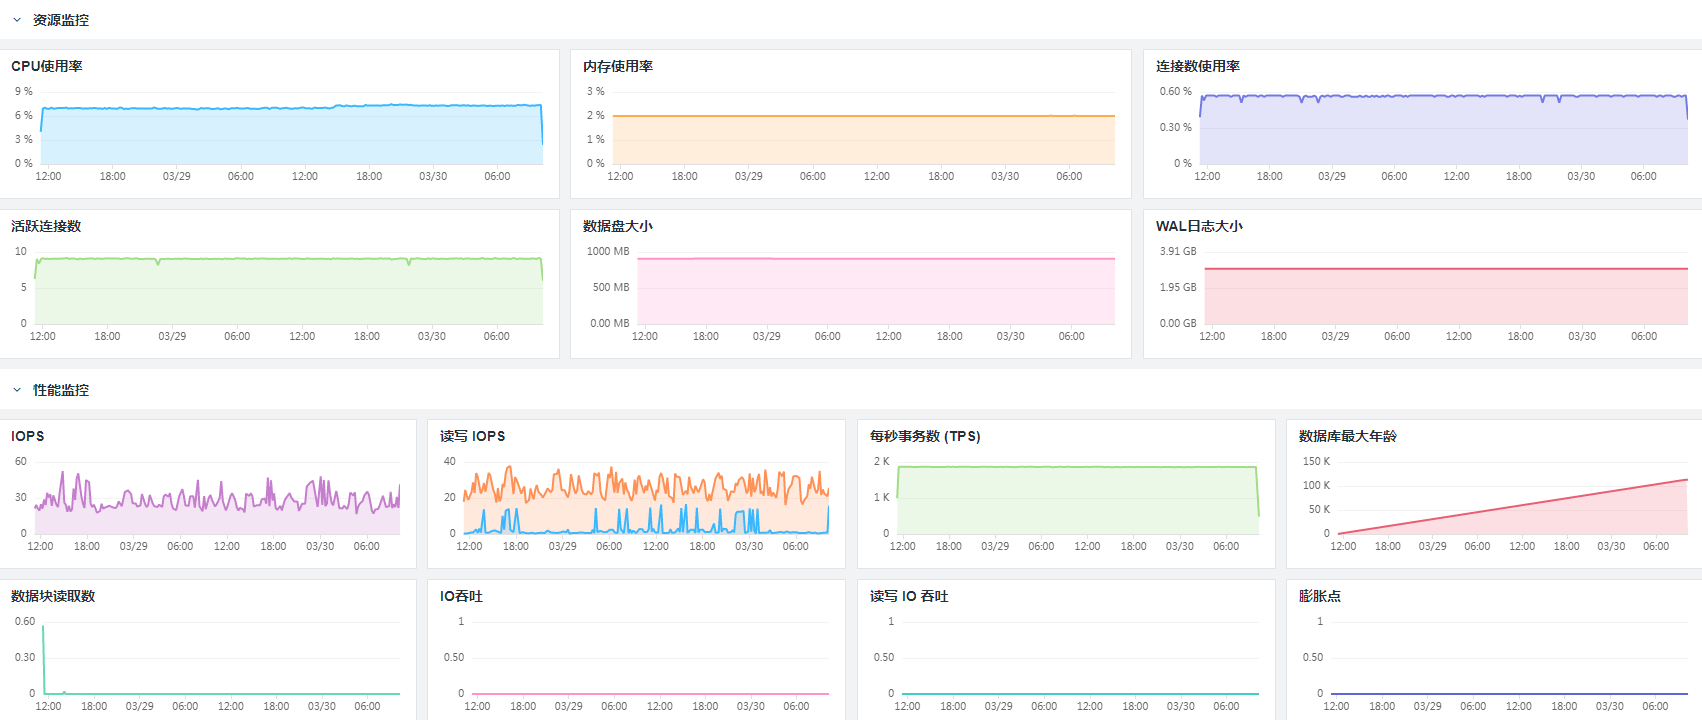Click the 1.95 GB label on WAL chart

pyautogui.click(x=1178, y=287)
